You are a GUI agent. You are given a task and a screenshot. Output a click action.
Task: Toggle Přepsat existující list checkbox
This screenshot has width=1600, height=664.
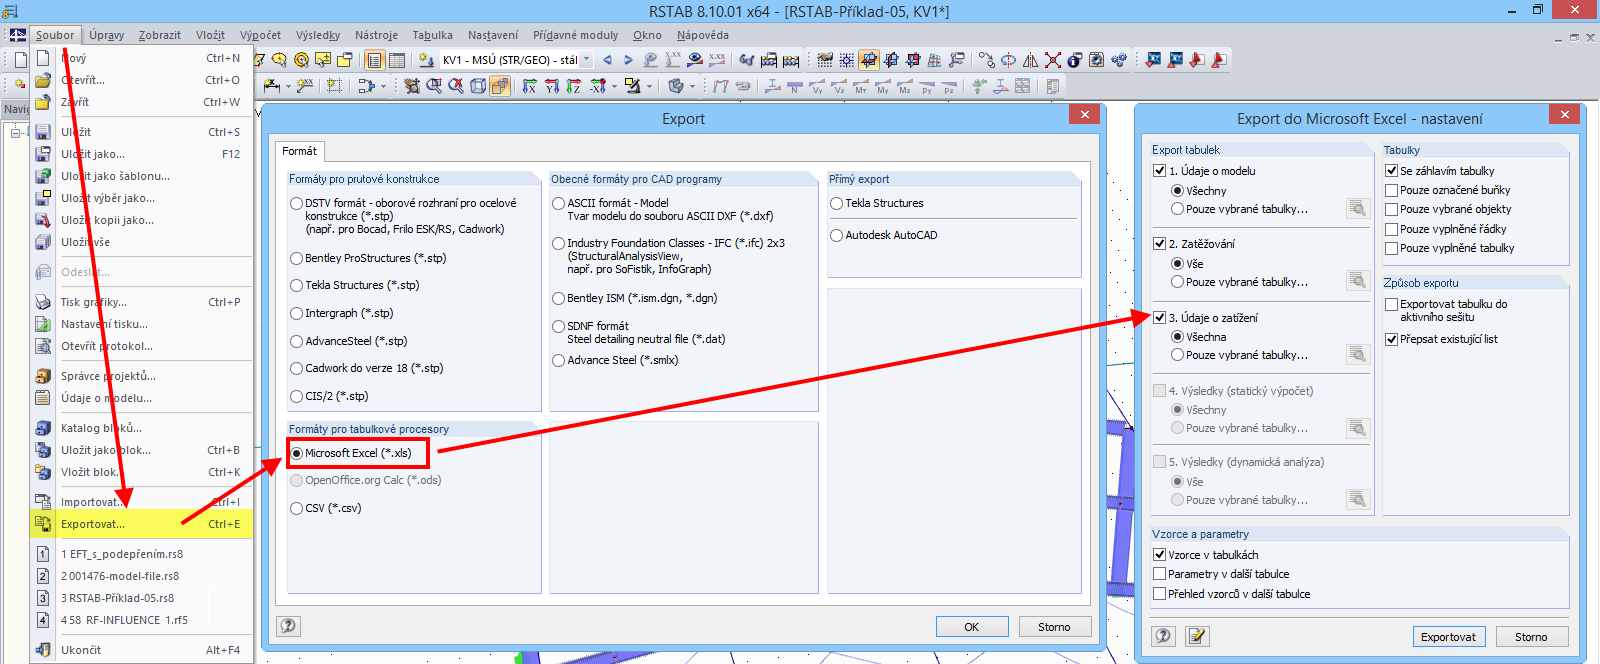click(1391, 339)
